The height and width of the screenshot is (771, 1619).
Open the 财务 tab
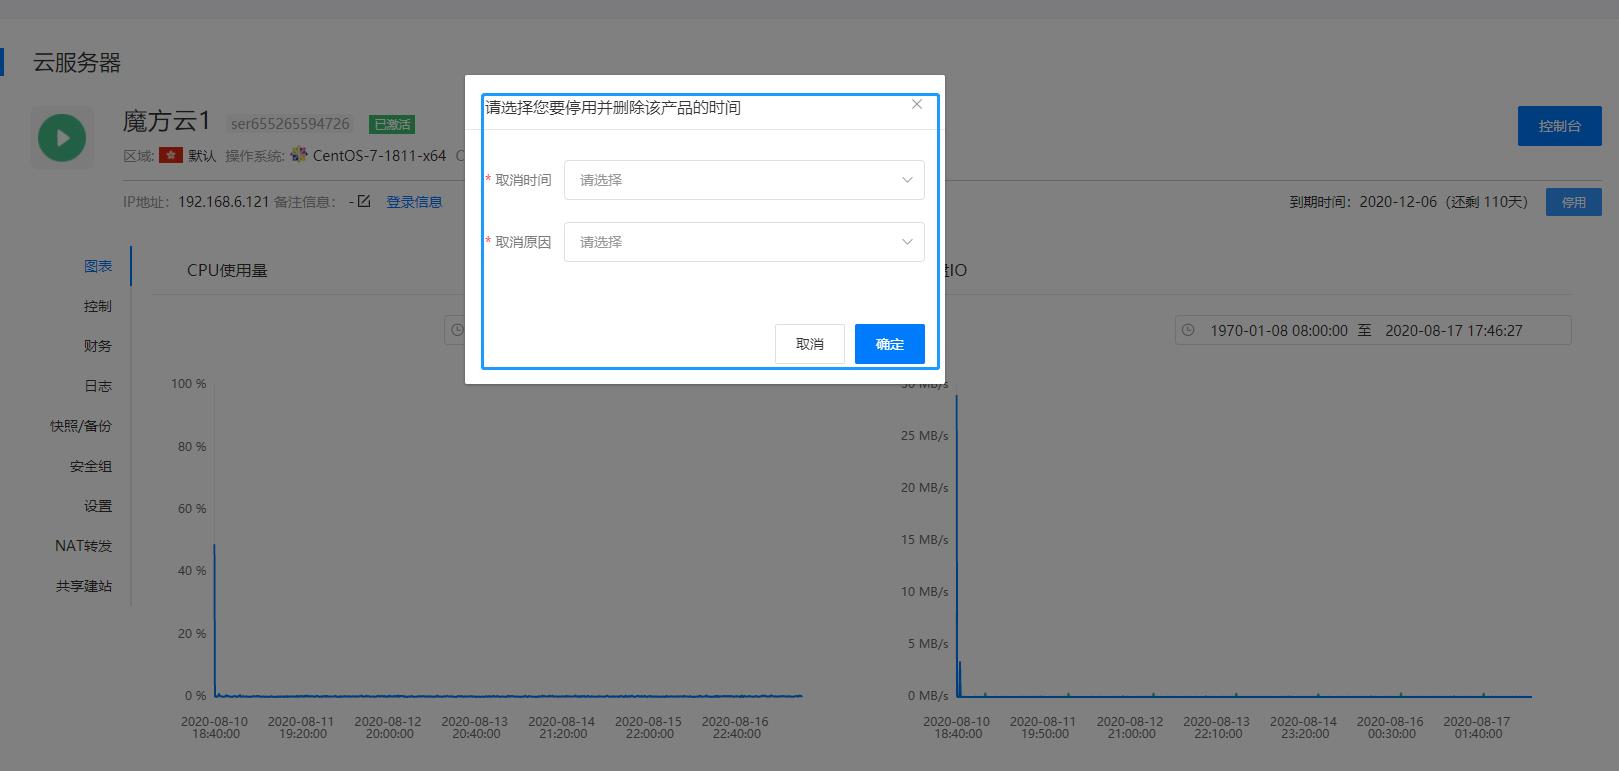coord(98,346)
